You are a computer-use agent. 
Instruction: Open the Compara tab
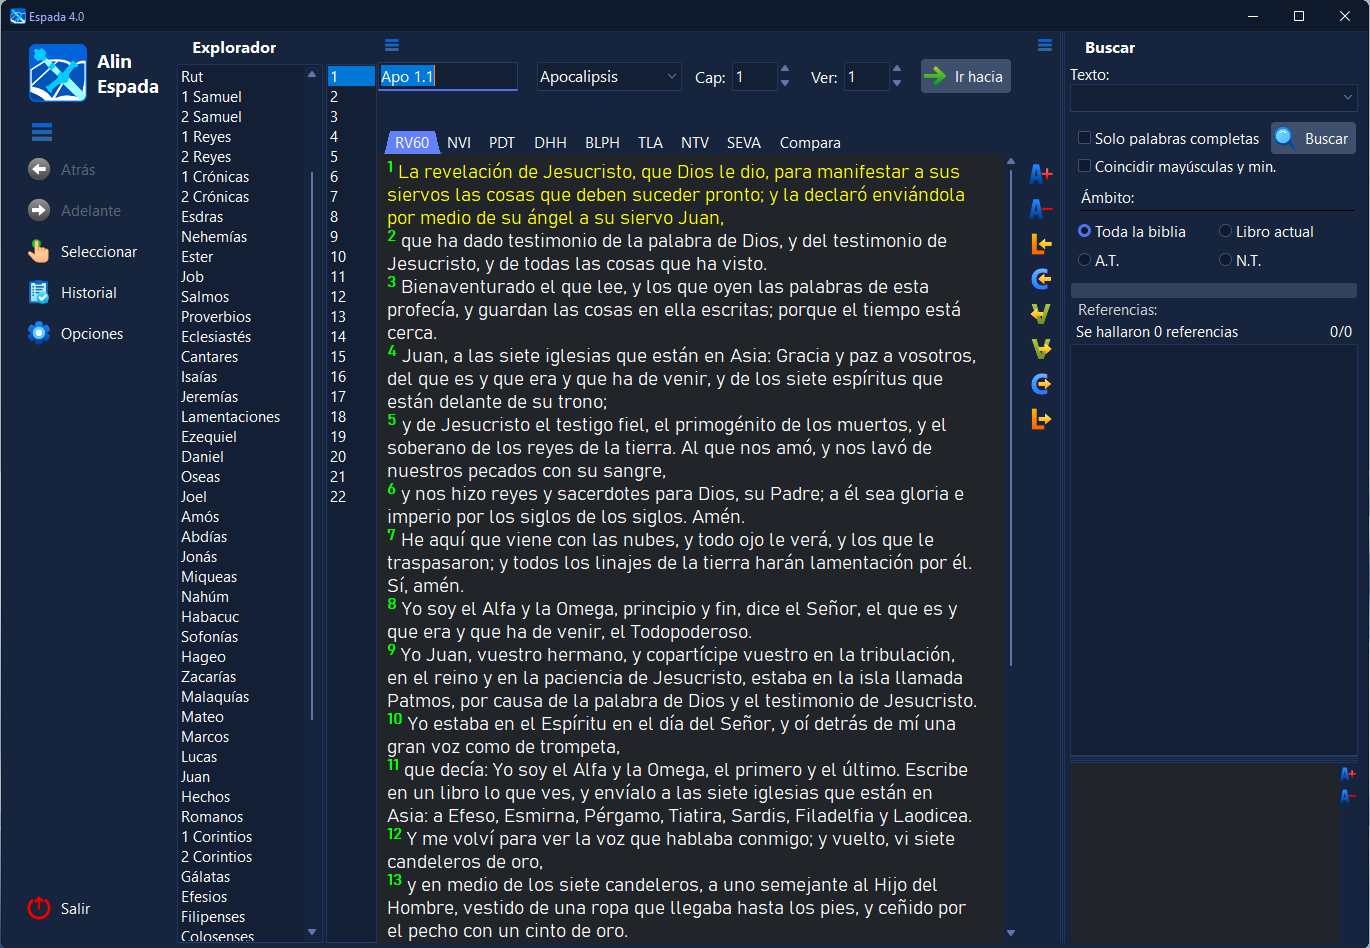810,142
